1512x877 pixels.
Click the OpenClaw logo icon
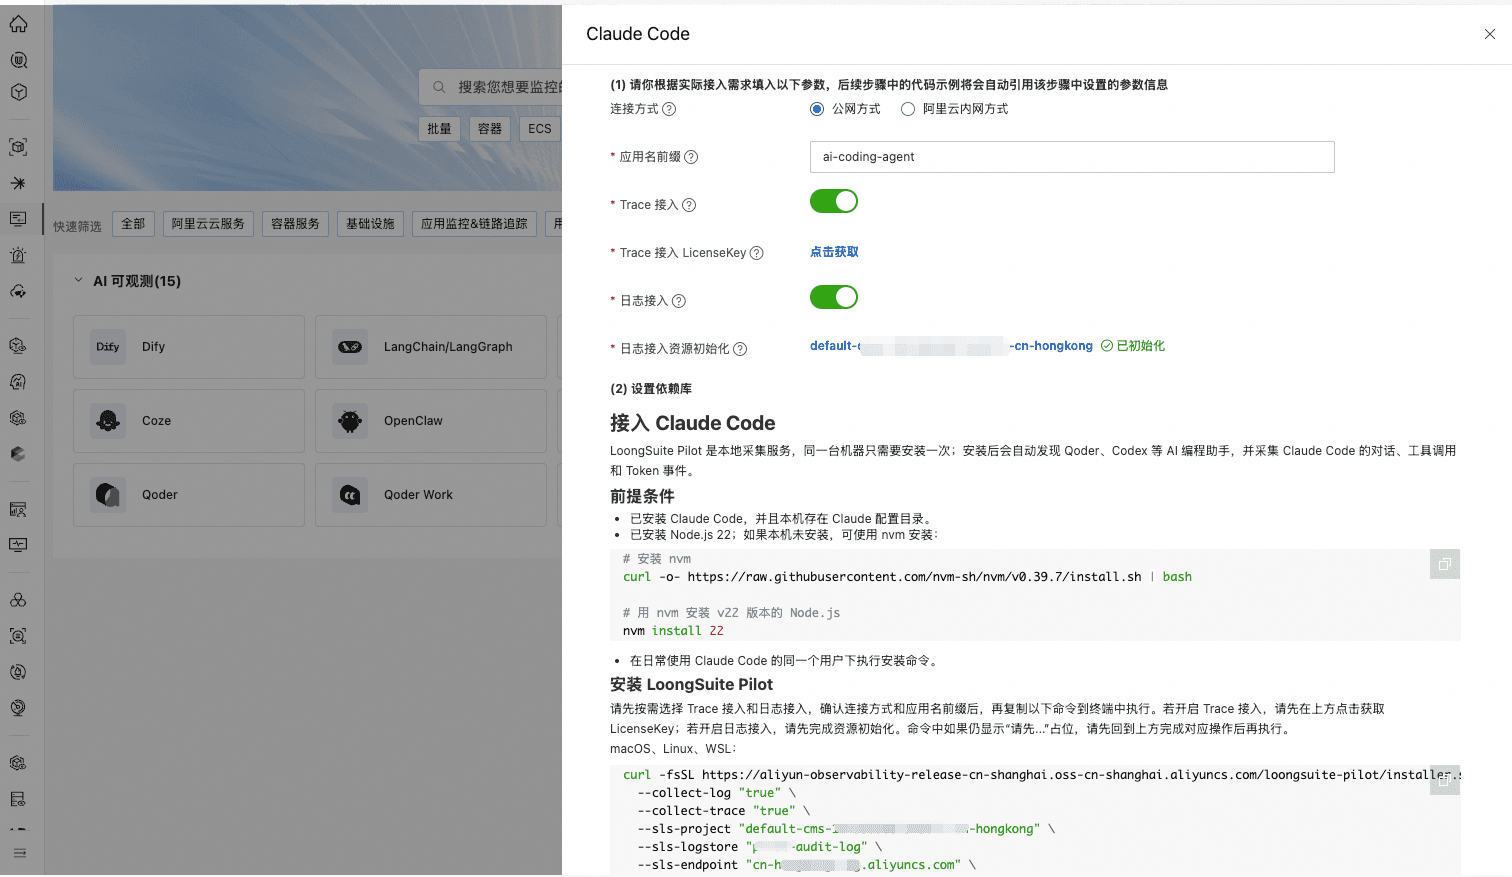pos(350,421)
